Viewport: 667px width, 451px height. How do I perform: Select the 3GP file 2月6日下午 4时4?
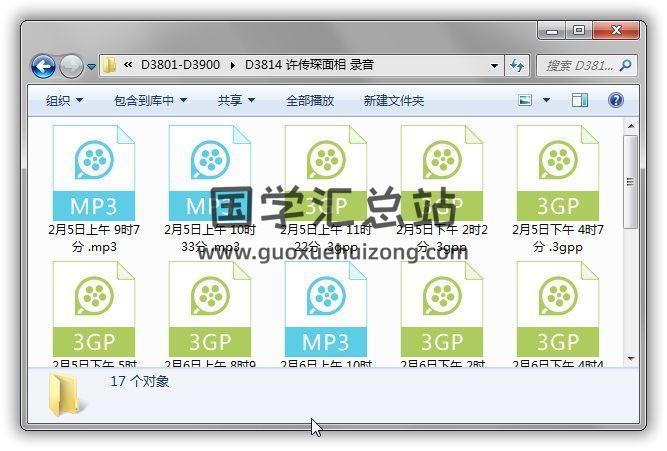[x=558, y=314]
